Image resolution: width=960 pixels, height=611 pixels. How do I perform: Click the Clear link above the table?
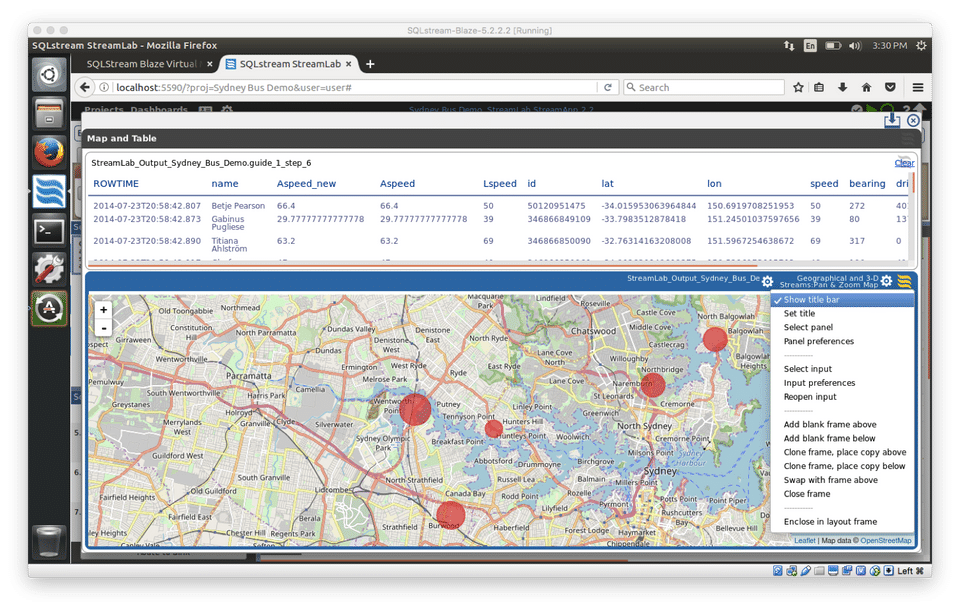point(904,163)
